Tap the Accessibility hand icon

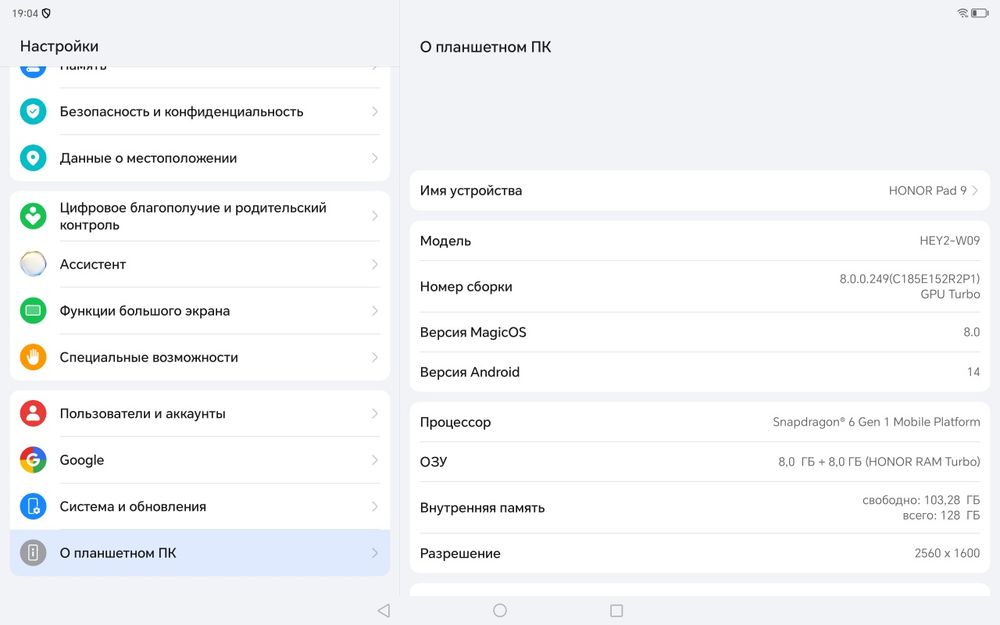coord(33,357)
